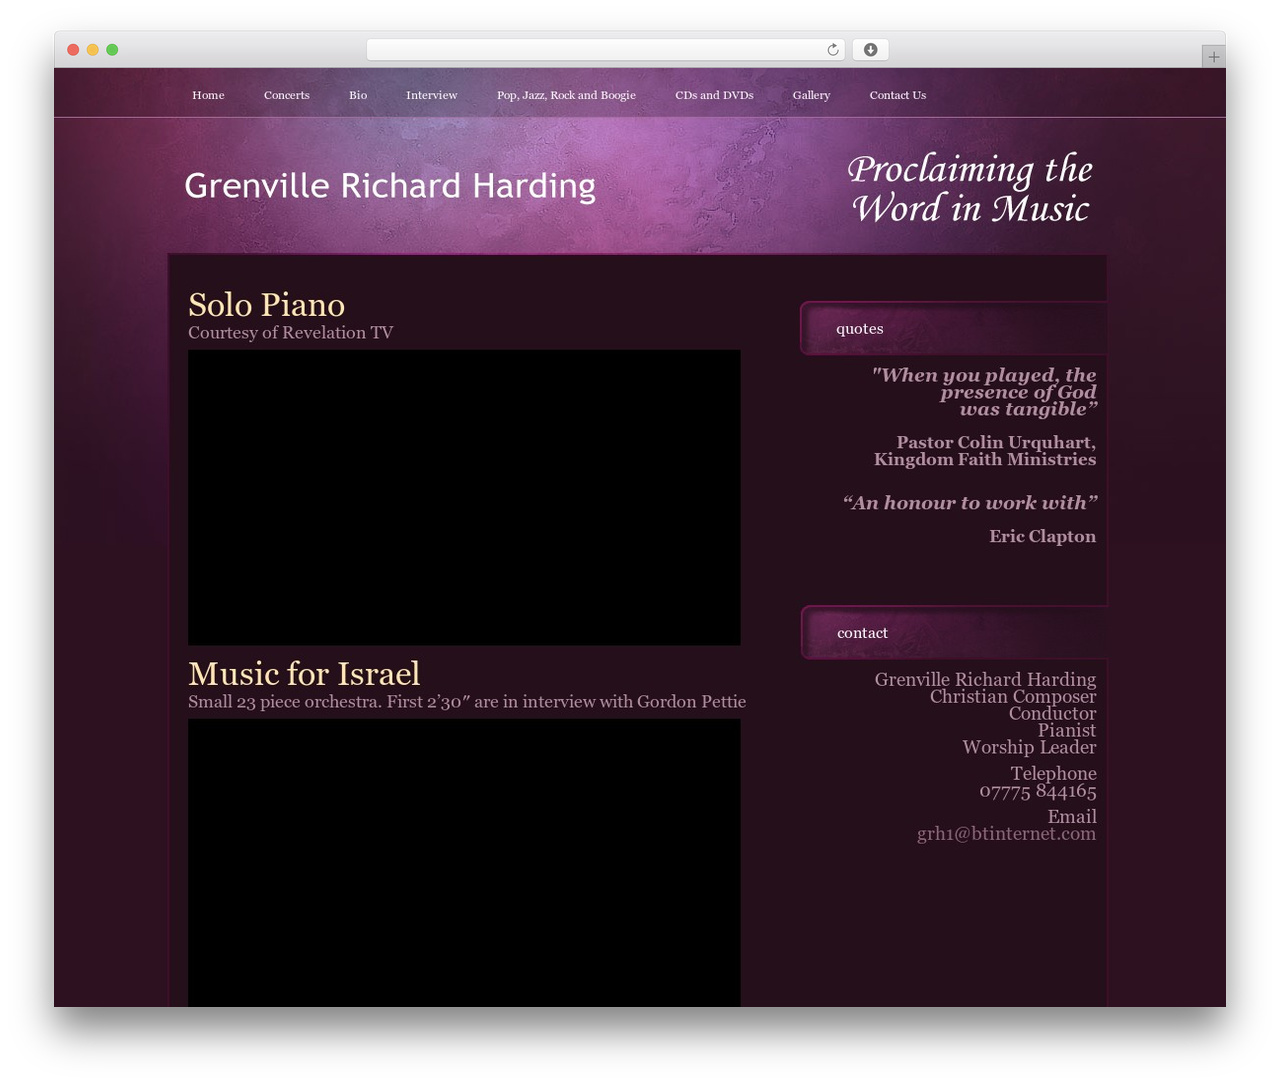Viewport: 1280px width, 1084px height.
Task: Select the Small 23 piece orchestra description
Action: click(467, 702)
